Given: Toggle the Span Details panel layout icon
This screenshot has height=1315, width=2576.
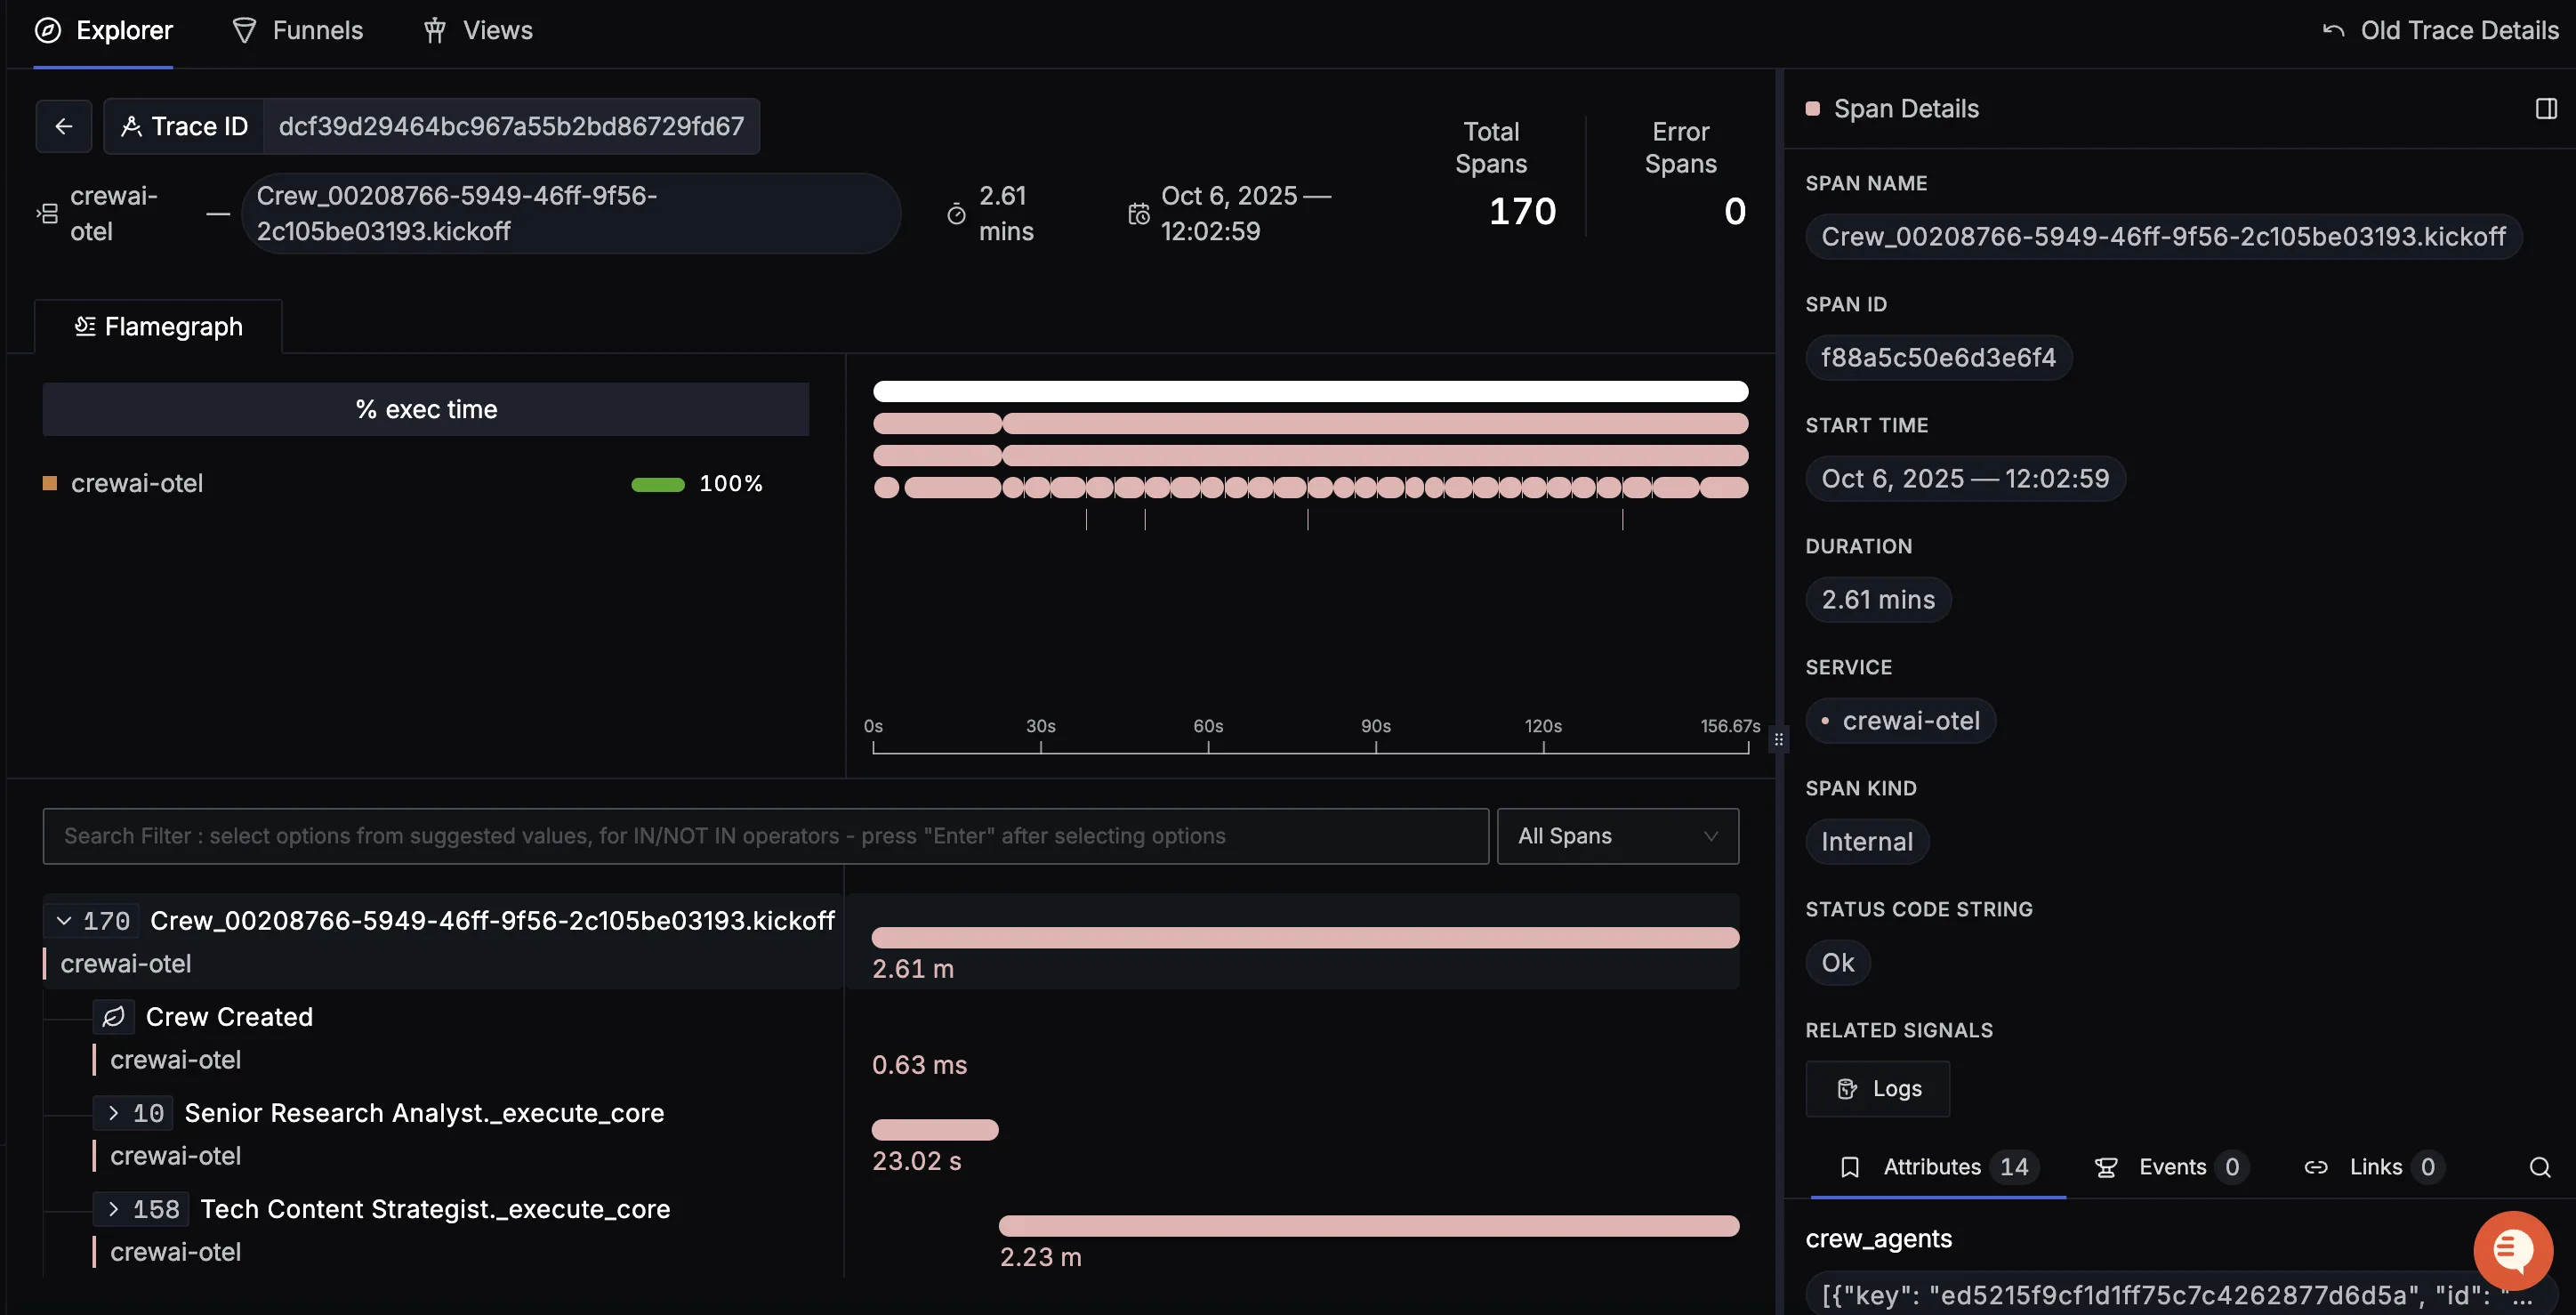Looking at the screenshot, I should (x=2545, y=108).
